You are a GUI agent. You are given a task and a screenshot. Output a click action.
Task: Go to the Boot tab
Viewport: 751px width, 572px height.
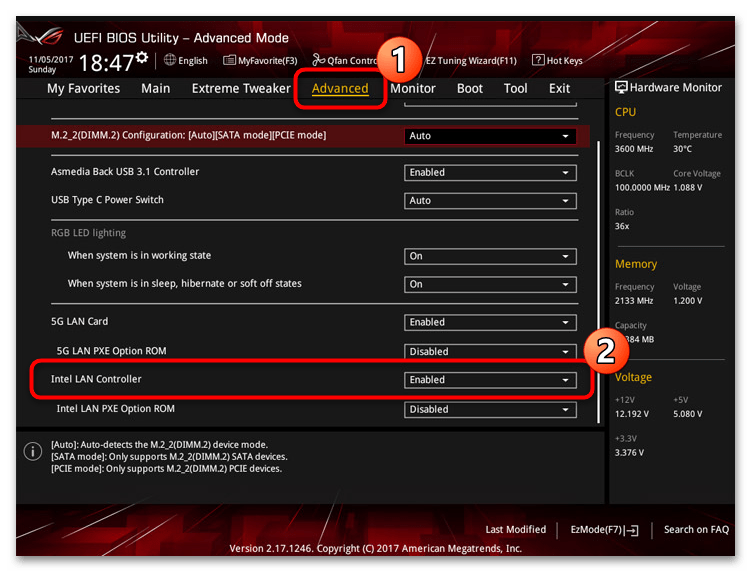(x=470, y=89)
